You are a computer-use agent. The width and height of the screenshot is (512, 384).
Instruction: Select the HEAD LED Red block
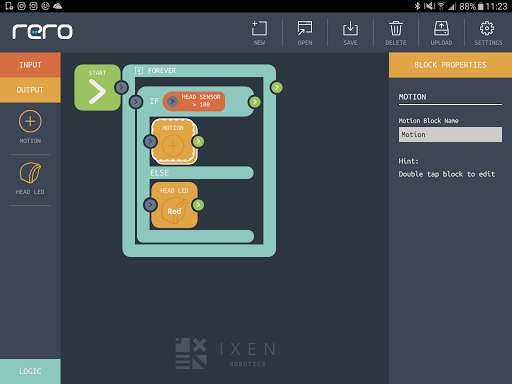pyautogui.click(x=174, y=205)
